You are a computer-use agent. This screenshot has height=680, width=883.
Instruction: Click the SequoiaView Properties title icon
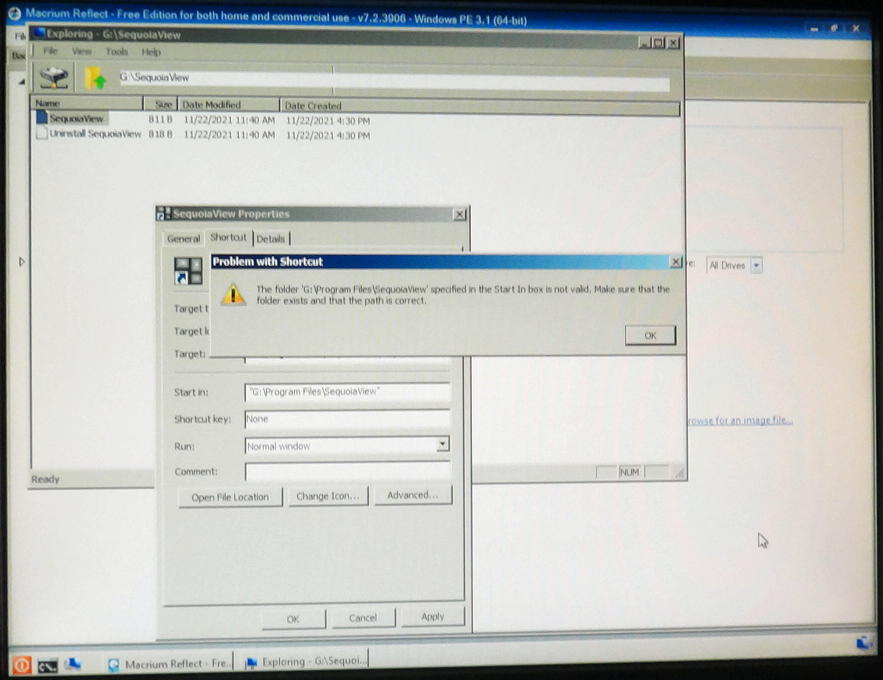pos(163,214)
